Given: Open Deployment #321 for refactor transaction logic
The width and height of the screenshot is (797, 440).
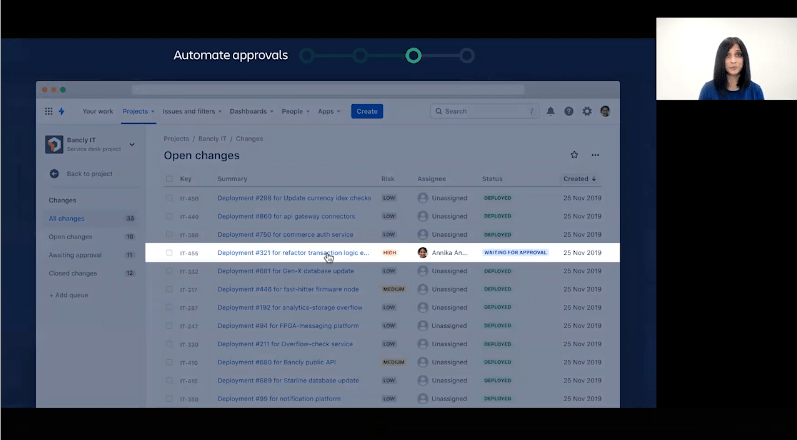Looking at the screenshot, I should click(293, 253).
